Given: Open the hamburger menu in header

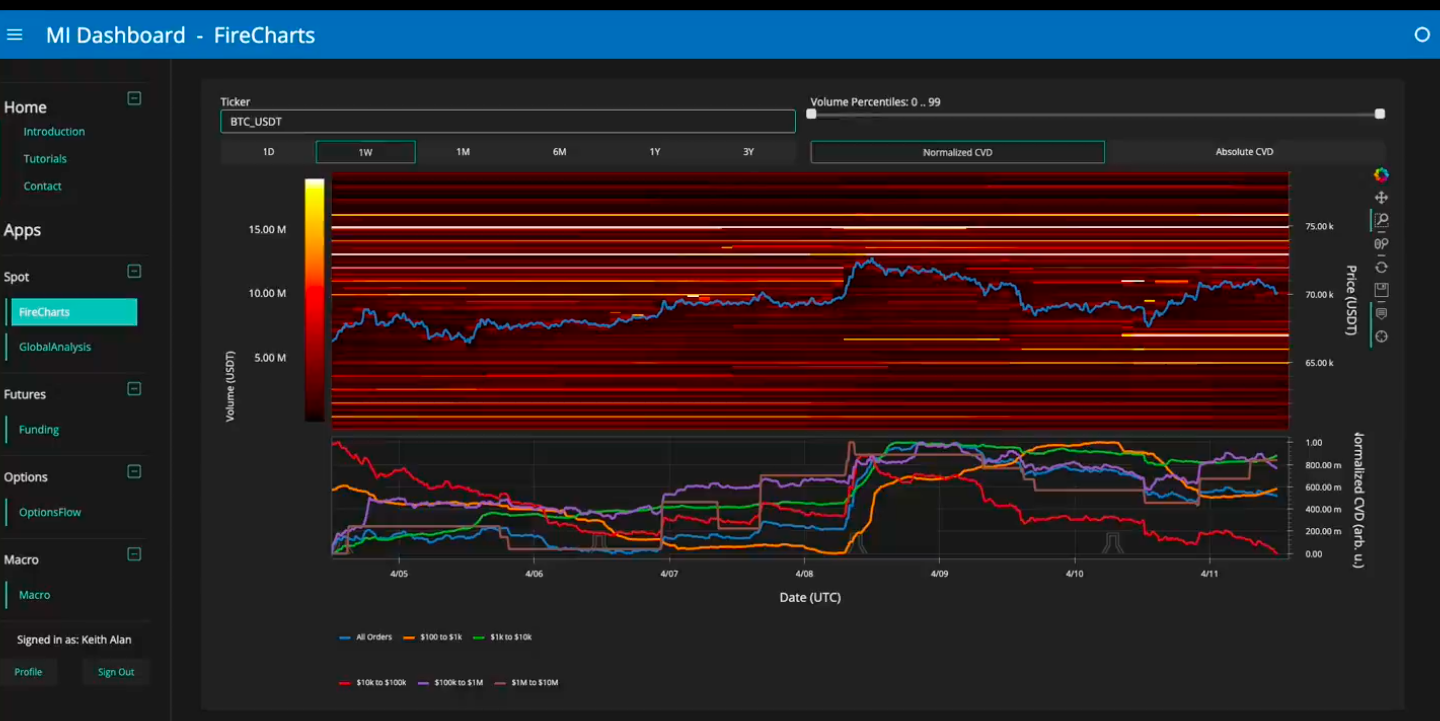Looking at the screenshot, I should pyautogui.click(x=15, y=35).
